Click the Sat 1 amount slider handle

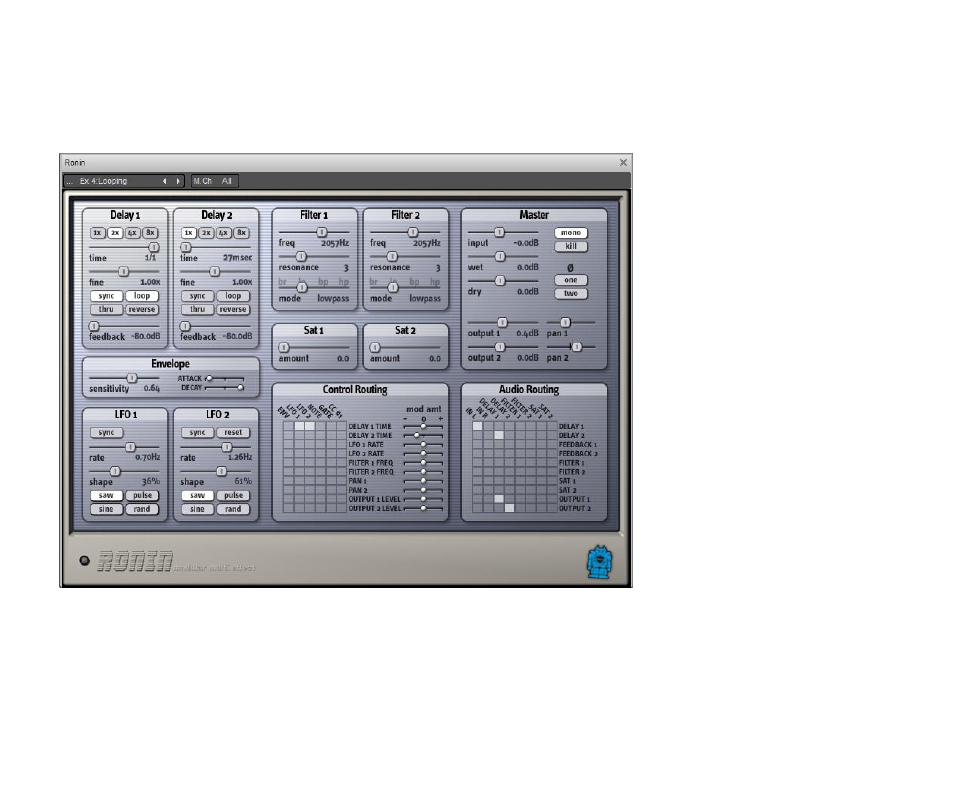tap(284, 347)
